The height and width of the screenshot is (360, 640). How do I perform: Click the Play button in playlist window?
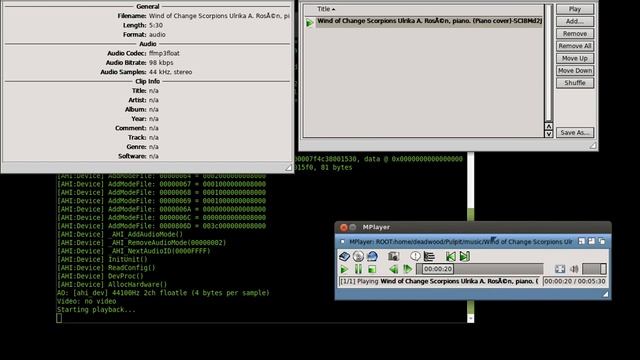click(575, 9)
